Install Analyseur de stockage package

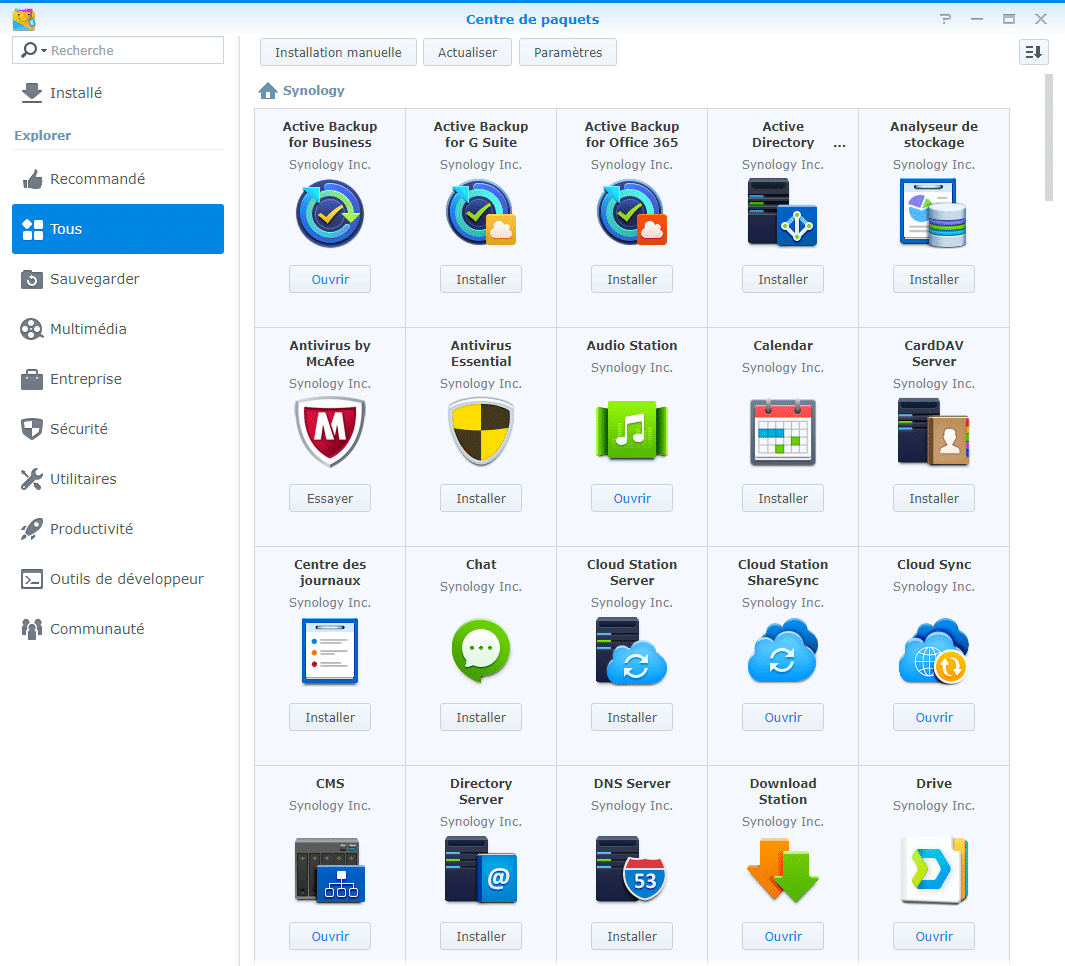[x=934, y=279]
